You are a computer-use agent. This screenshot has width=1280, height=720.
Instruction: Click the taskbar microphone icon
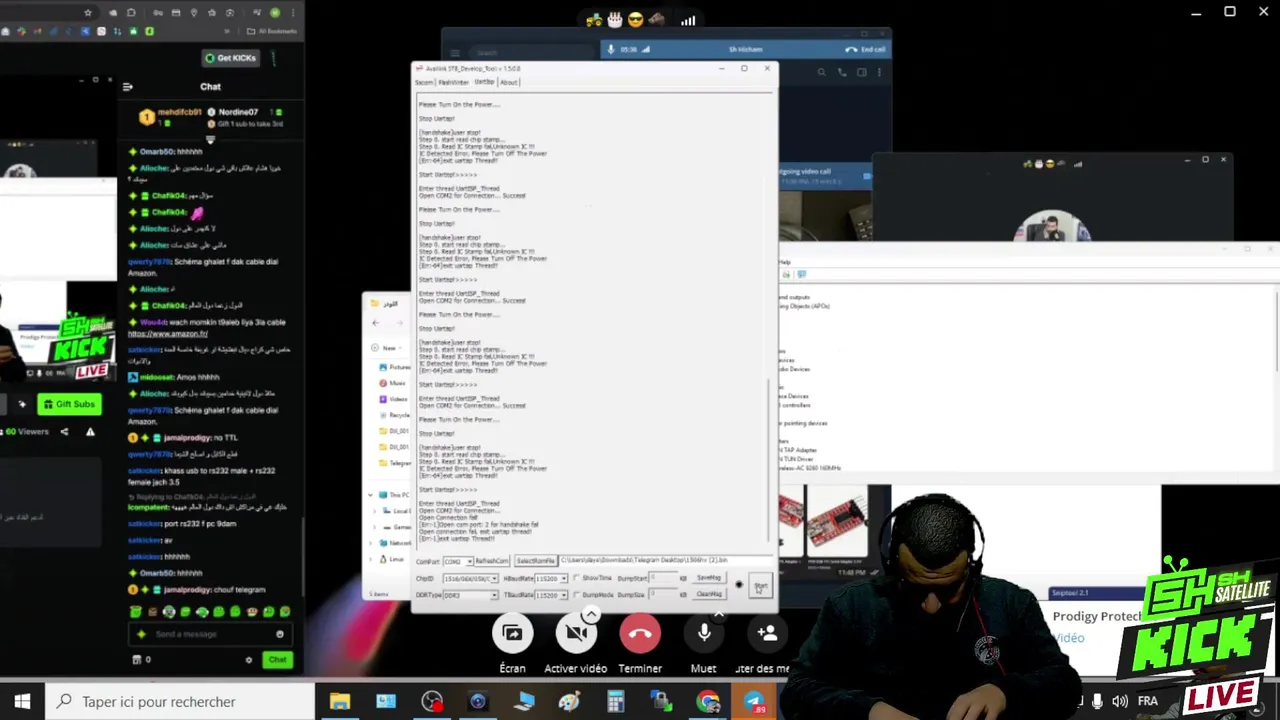1097,701
